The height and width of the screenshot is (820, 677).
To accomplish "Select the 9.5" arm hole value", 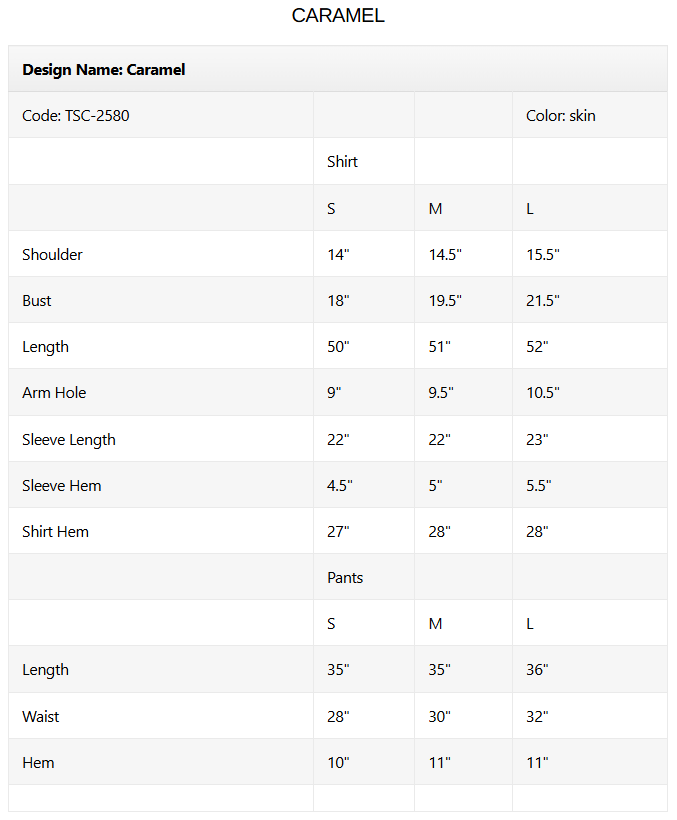I will tap(441, 393).
